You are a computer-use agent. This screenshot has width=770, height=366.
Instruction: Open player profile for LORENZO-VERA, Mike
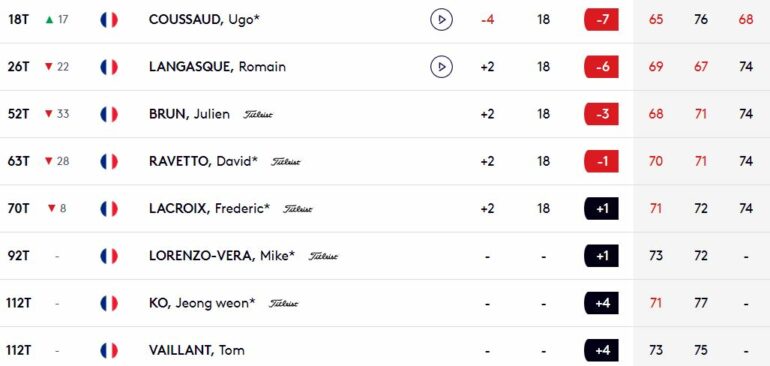pyautogui.click(x=222, y=256)
